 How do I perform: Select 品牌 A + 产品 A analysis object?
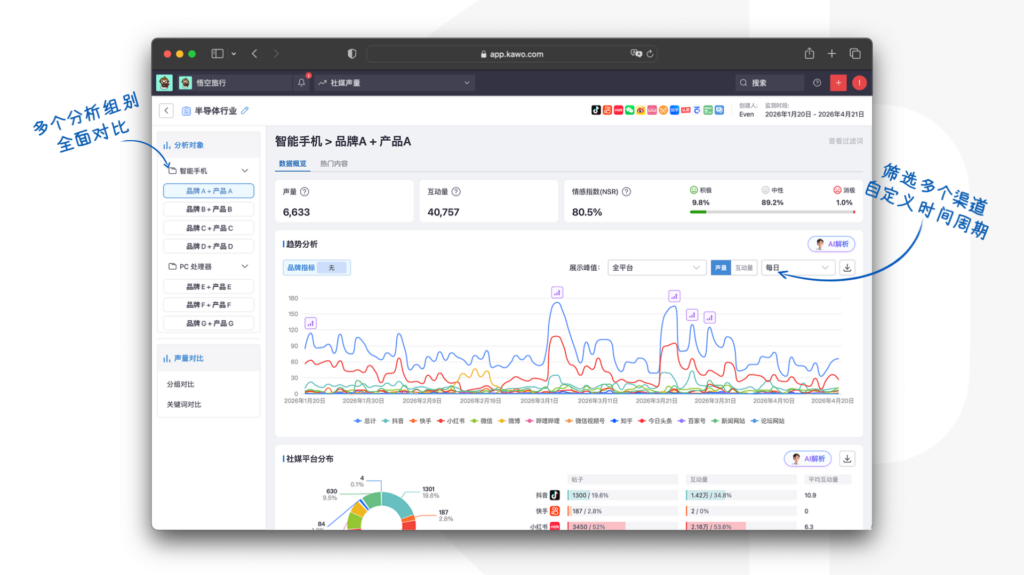point(209,191)
